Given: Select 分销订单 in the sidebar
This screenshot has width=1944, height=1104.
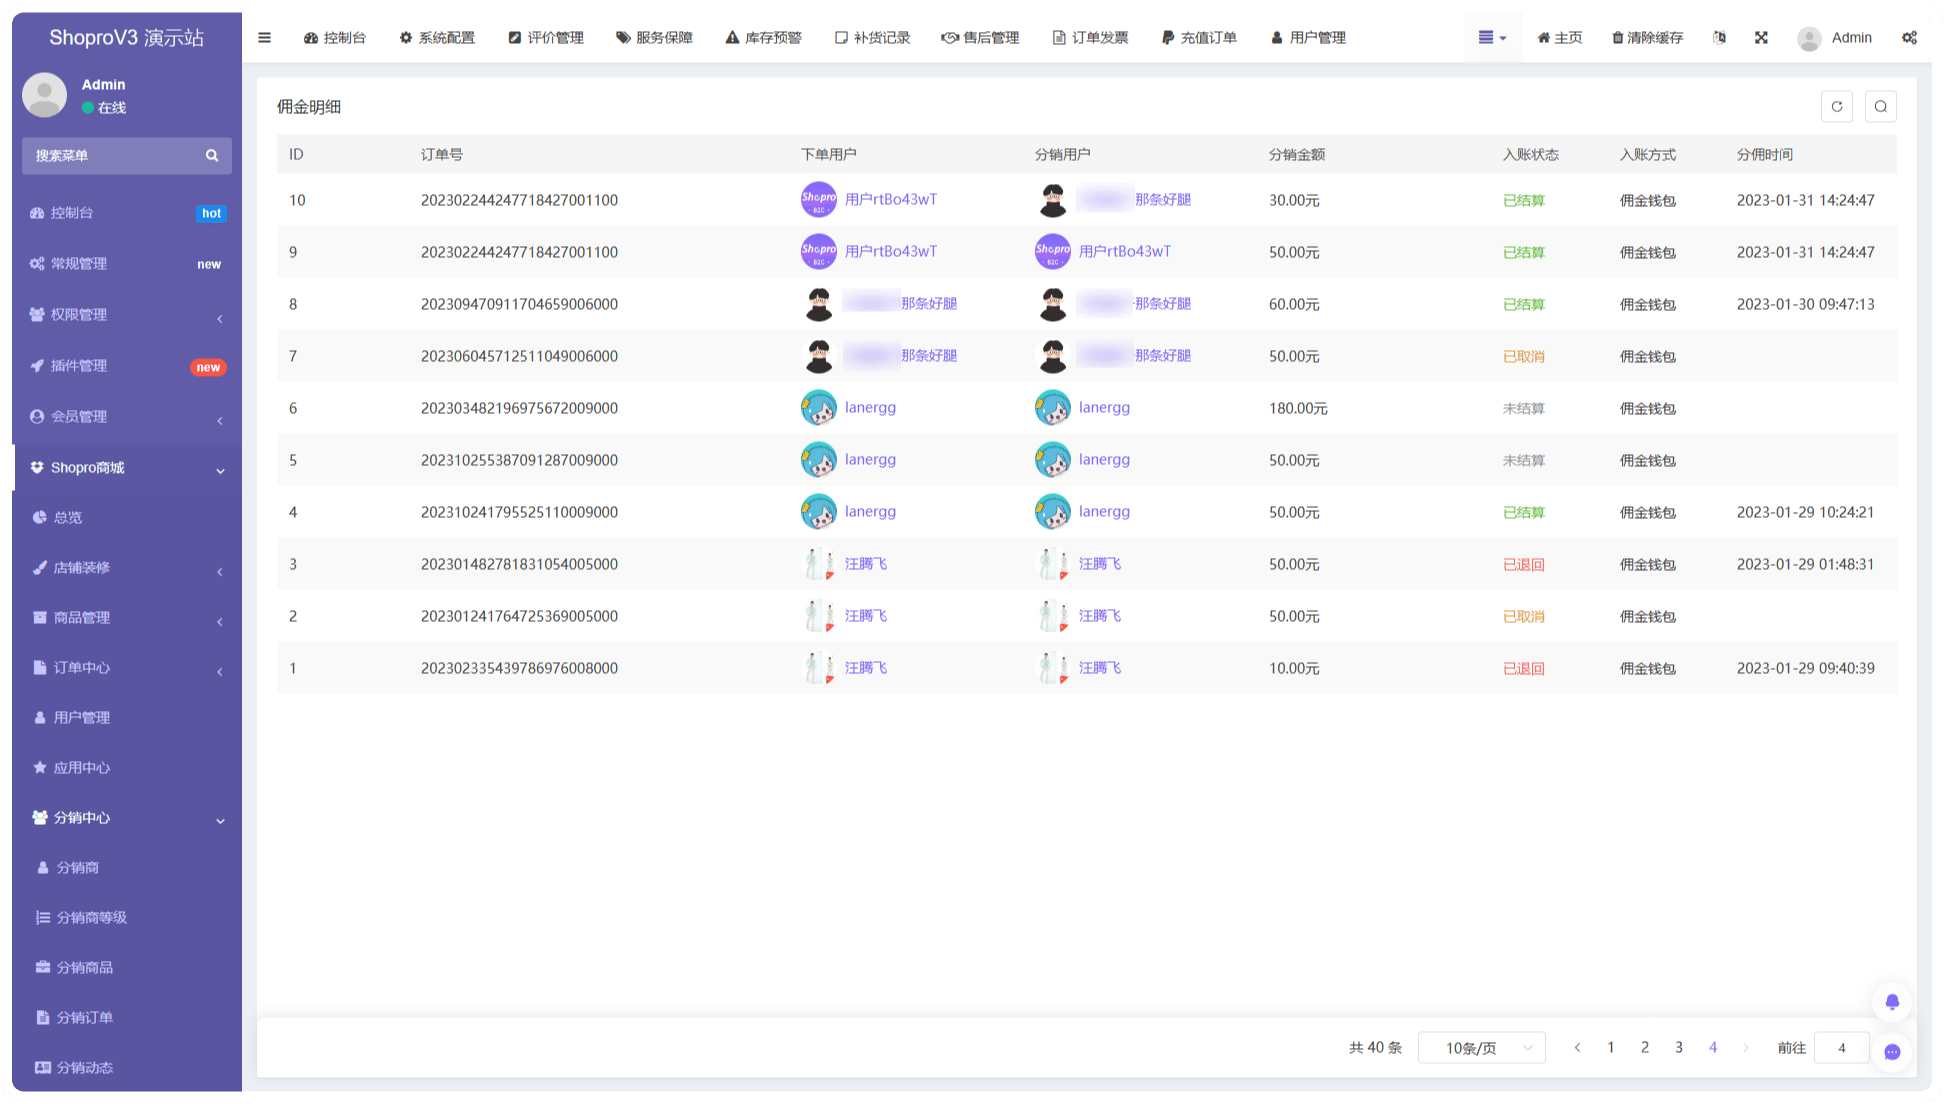Looking at the screenshot, I should tap(84, 1018).
